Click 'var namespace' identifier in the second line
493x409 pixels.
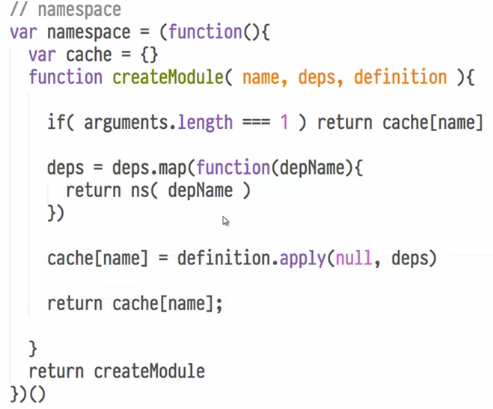tap(70, 32)
